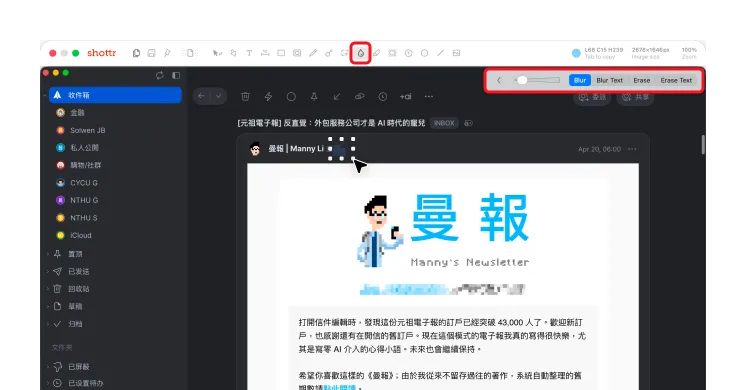Click the trash icon in the mail toolbar

[x=245, y=96]
